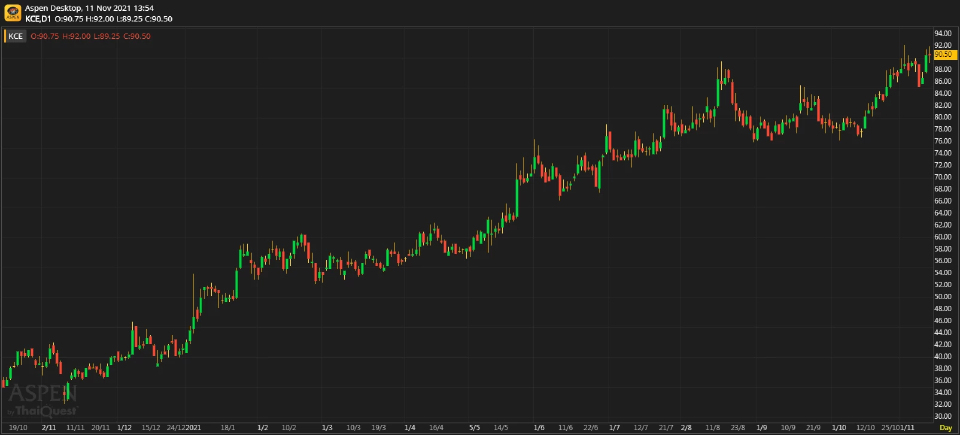Screen dimensions: 960x435
Task: Click the 19/10 date label
Action: click(17, 427)
